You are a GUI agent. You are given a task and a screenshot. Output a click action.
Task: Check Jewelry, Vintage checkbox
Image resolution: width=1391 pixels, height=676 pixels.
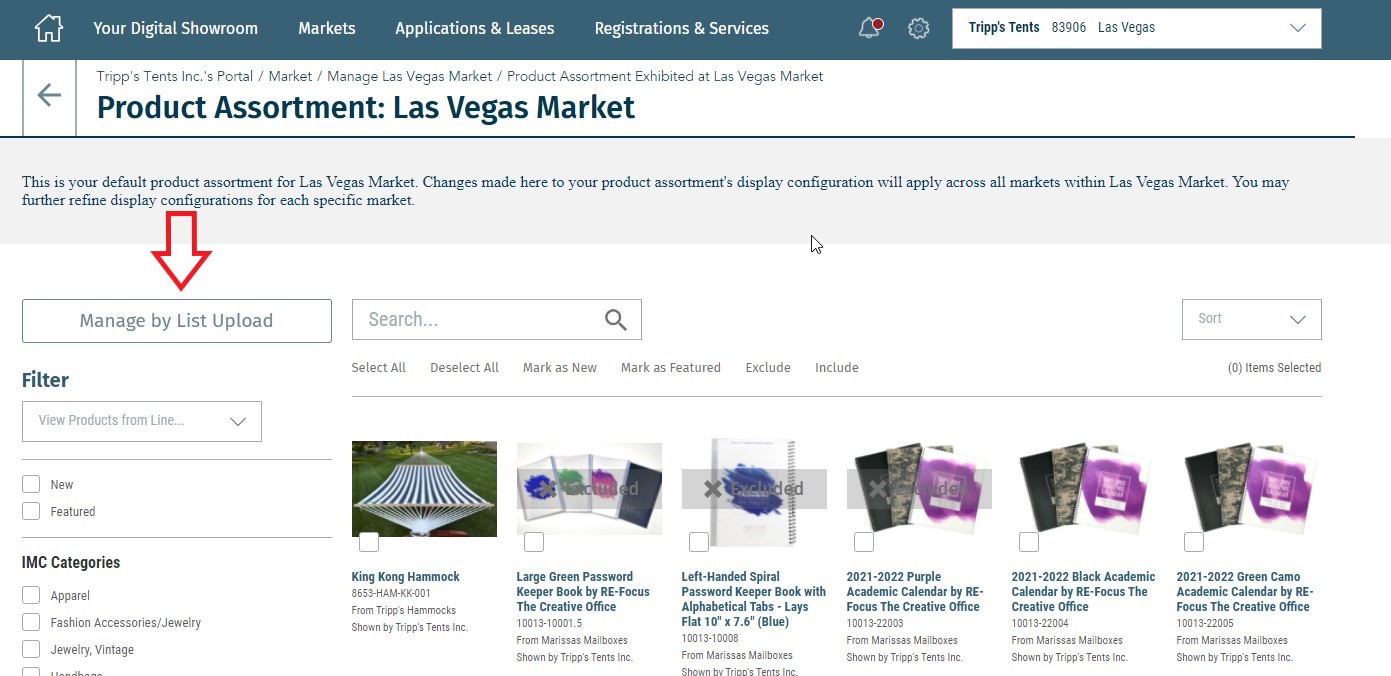(x=31, y=649)
